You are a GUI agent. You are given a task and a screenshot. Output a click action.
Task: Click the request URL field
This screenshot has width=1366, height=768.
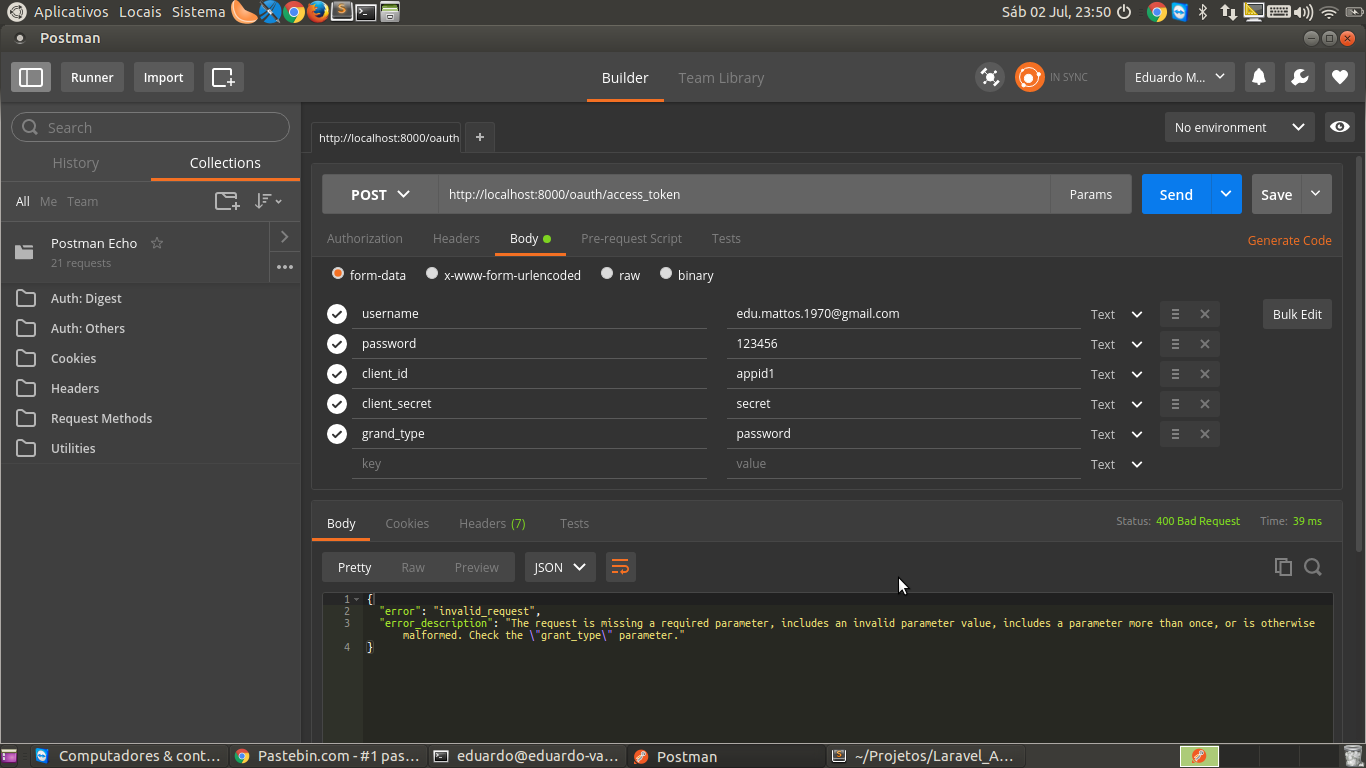click(x=744, y=194)
